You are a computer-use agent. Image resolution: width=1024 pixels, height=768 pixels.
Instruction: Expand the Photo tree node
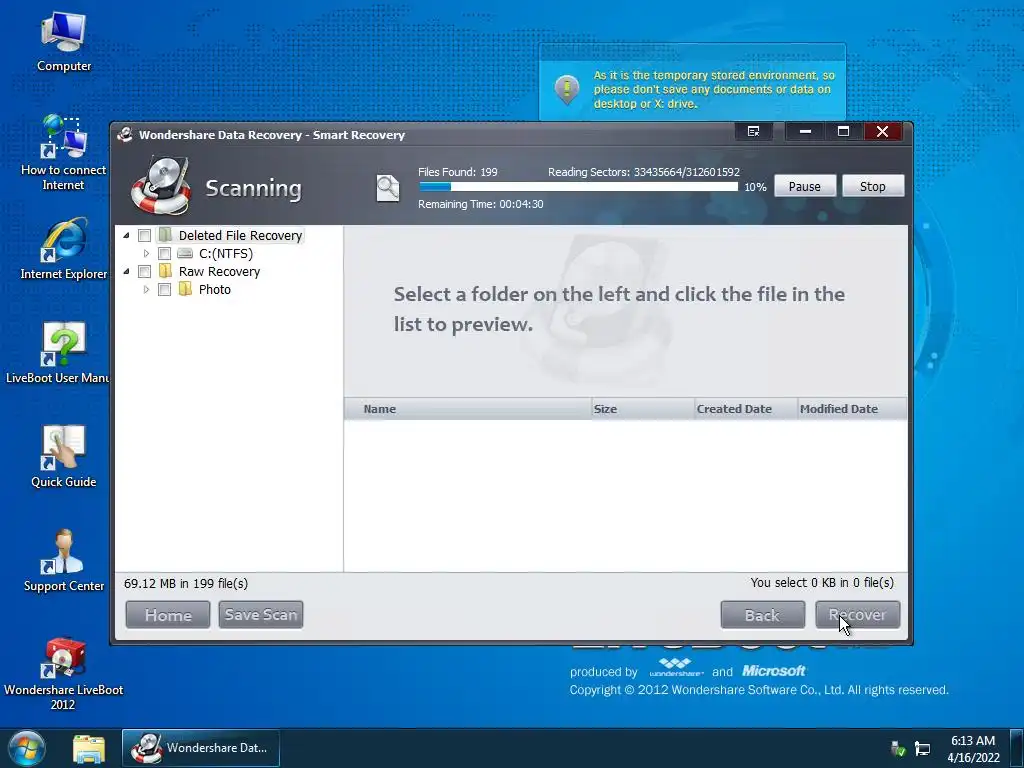tap(146, 289)
